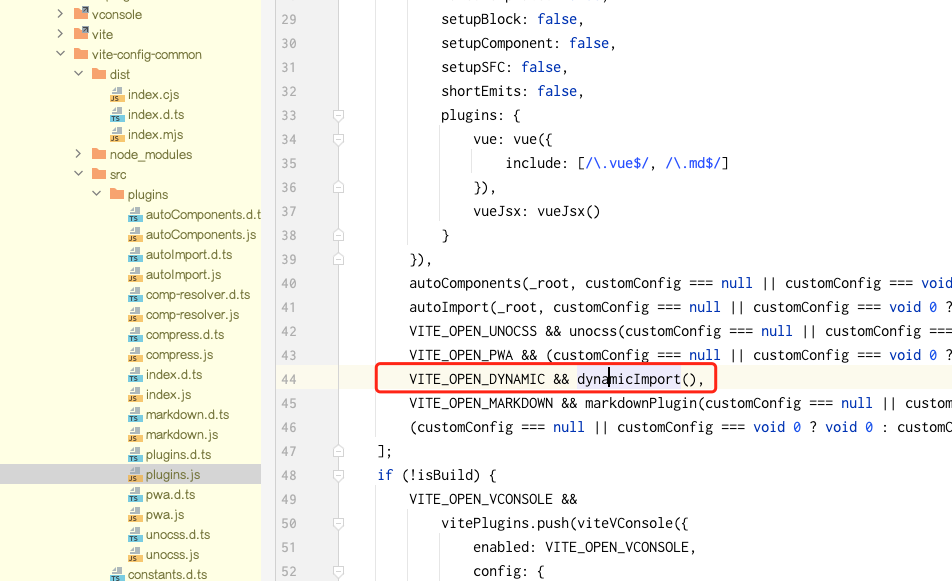The image size is (952, 581).
Task: Click the dist folder icon
Action: pos(99,73)
